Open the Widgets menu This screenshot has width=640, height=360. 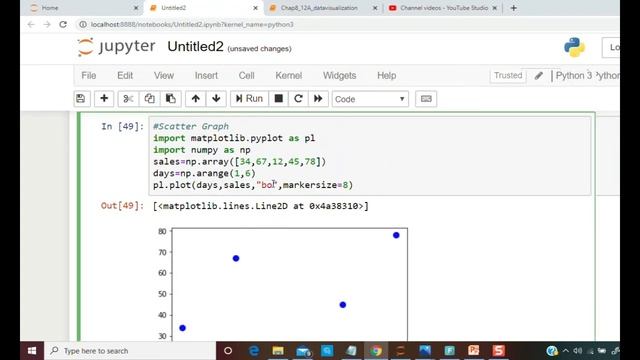pyautogui.click(x=340, y=76)
